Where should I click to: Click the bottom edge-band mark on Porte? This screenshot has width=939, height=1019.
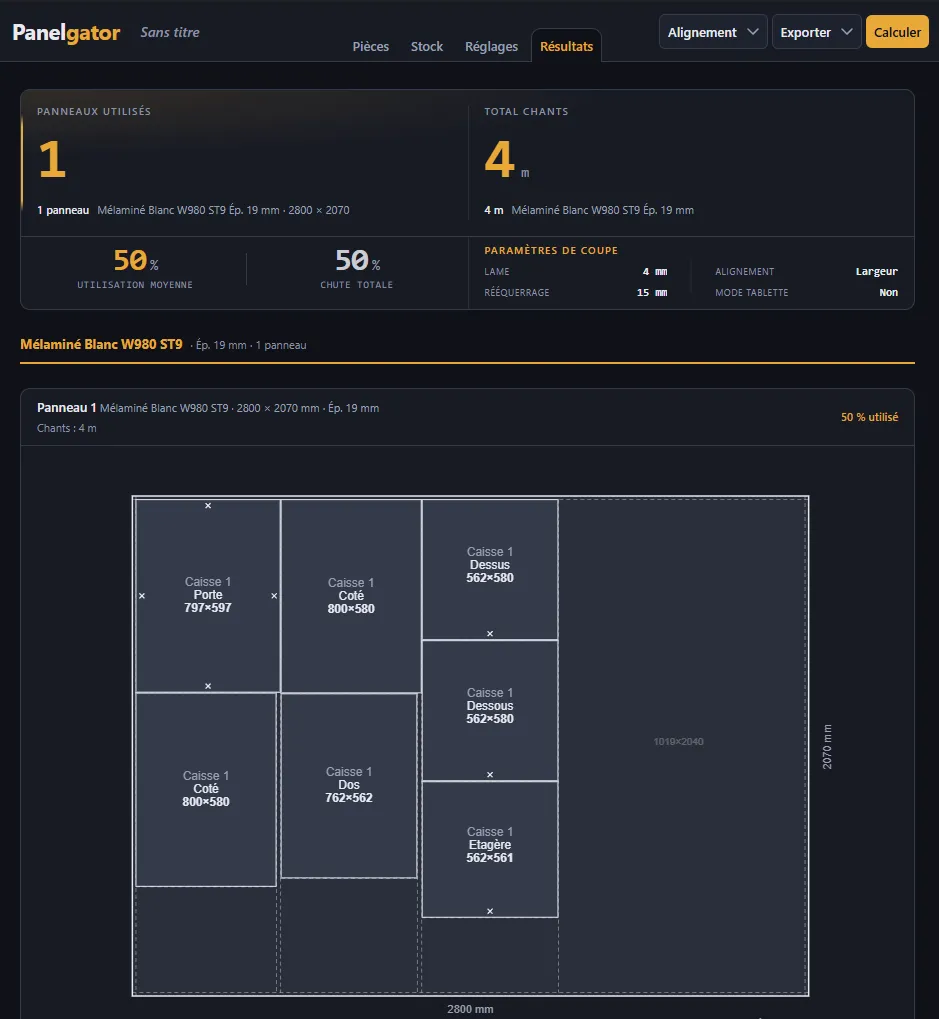pyautogui.click(x=208, y=686)
